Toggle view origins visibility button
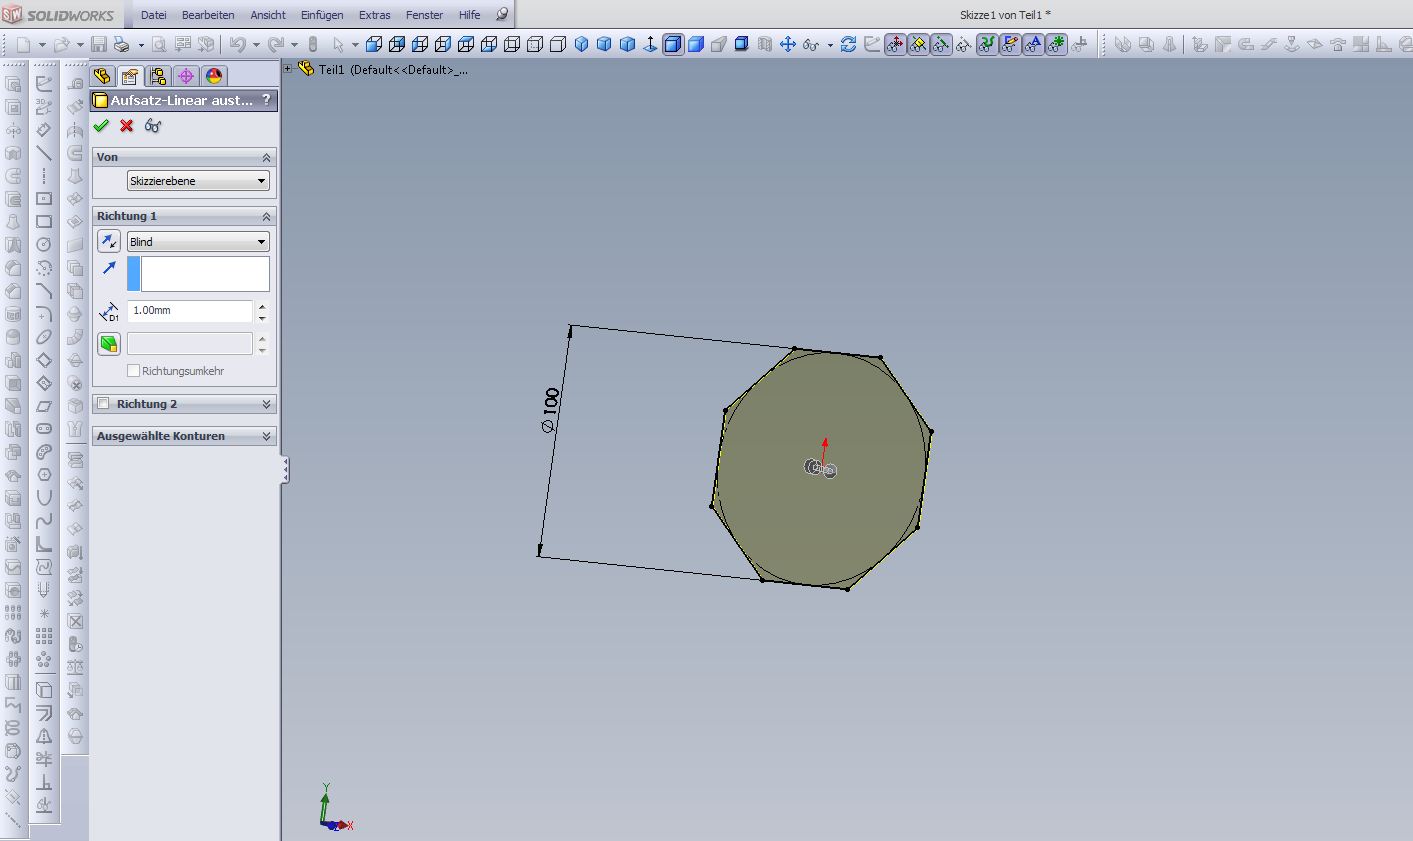1413x841 pixels. (895, 44)
